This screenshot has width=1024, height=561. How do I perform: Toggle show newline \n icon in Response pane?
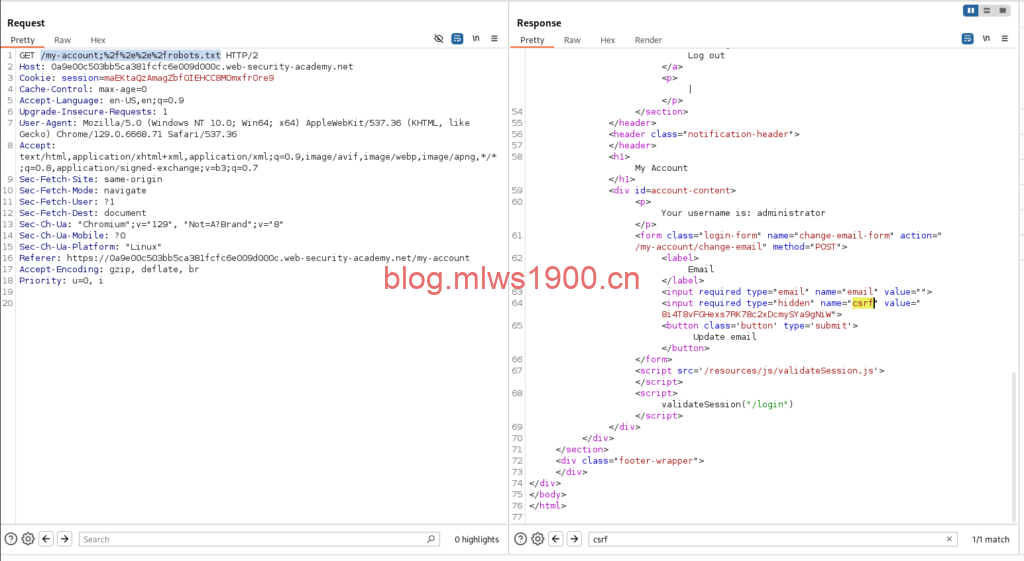[x=986, y=39]
